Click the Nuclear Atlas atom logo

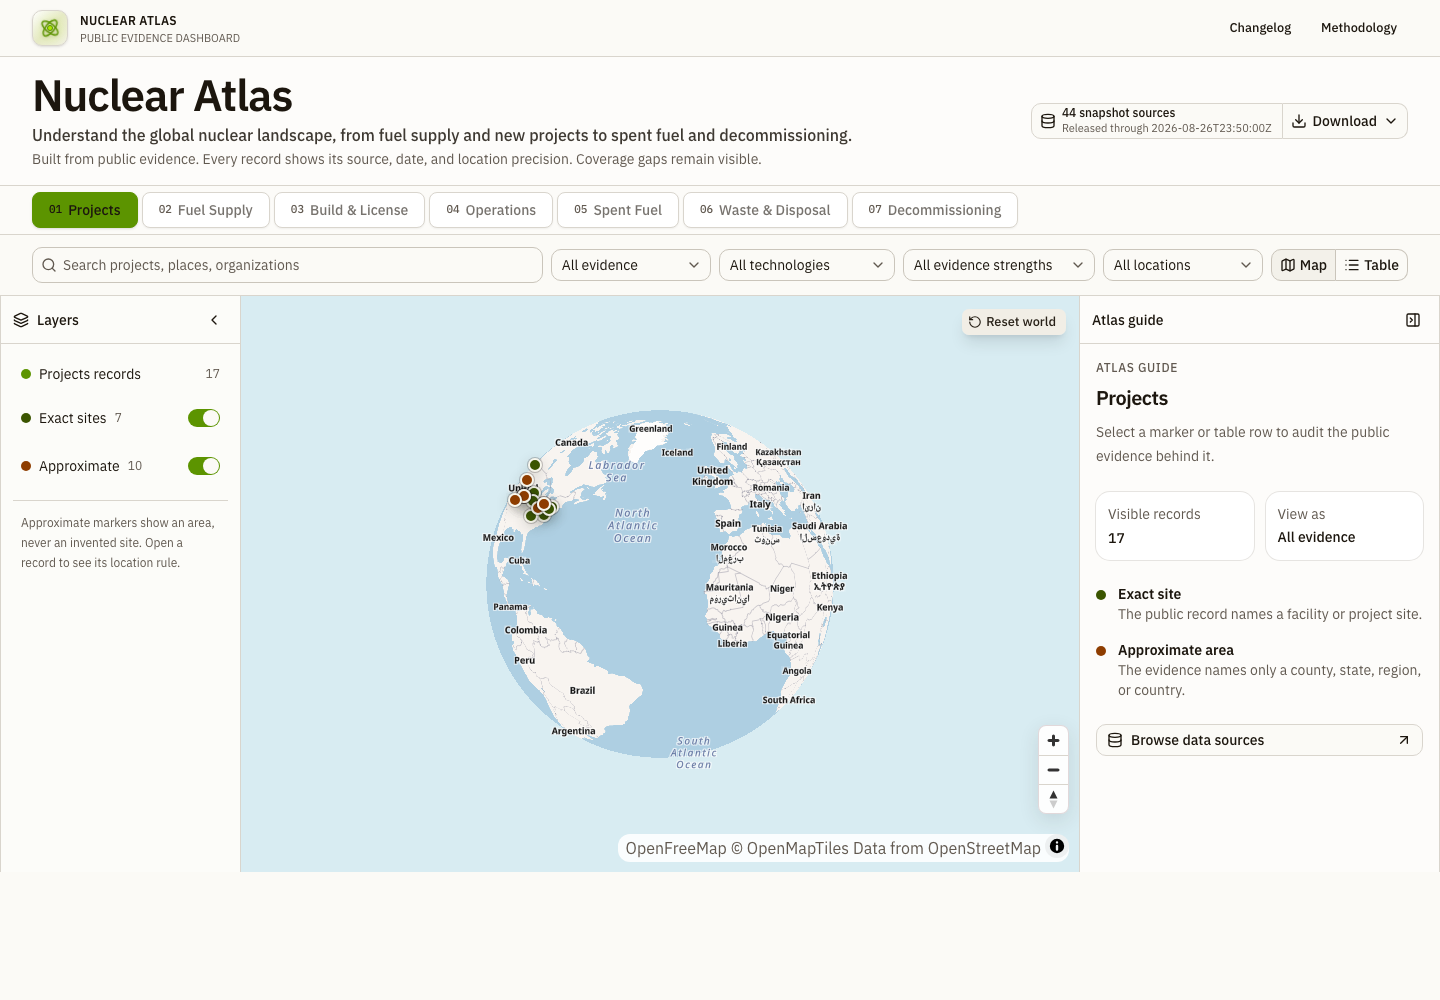tap(50, 28)
